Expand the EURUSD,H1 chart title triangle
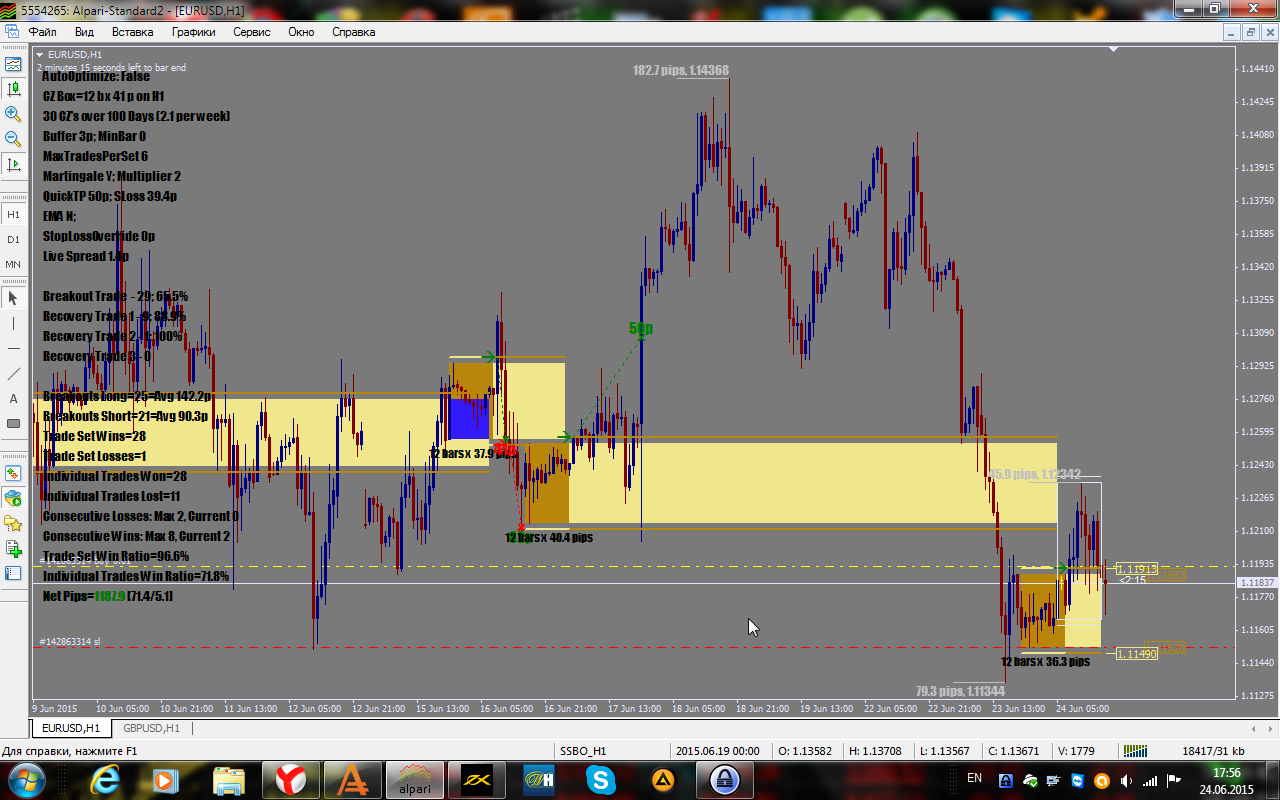Viewport: 1280px width, 800px height. coord(40,54)
